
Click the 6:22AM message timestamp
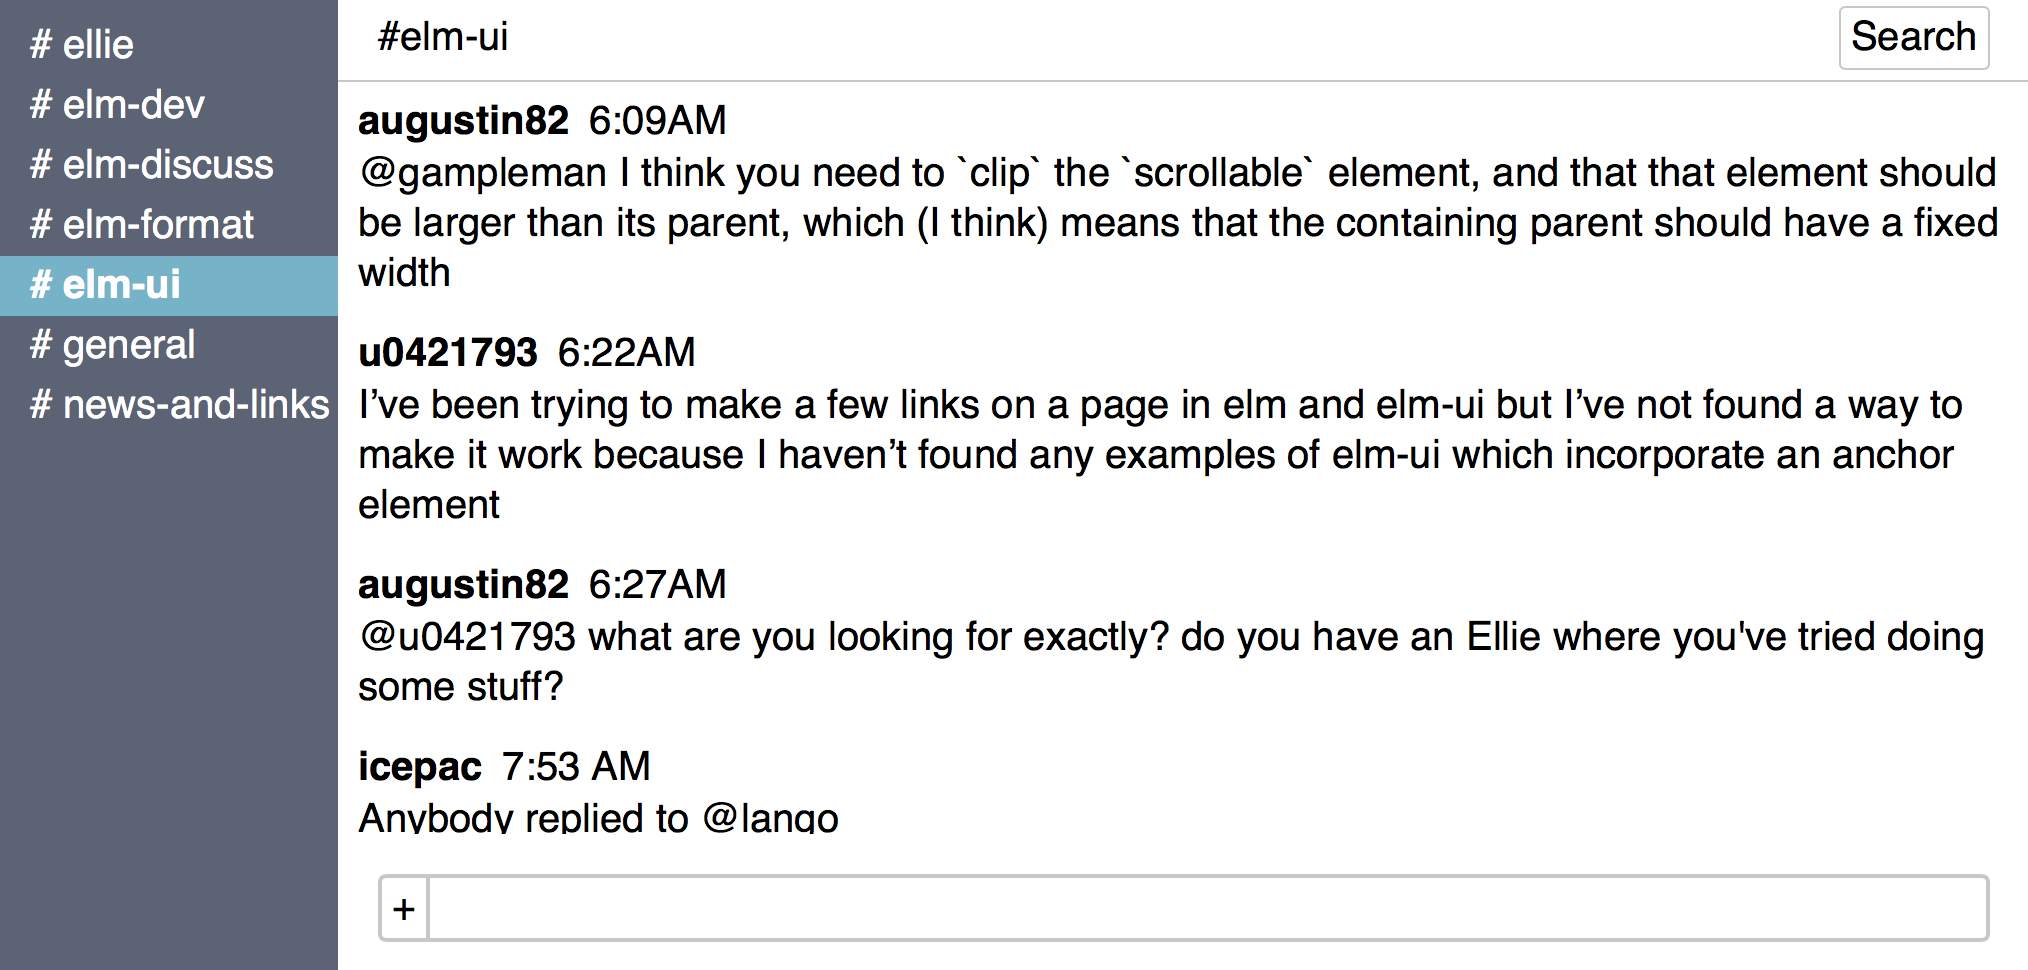coord(626,353)
